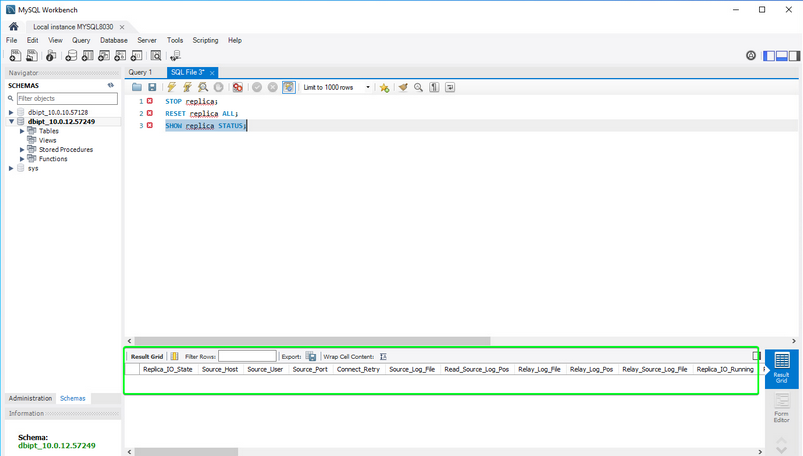The height and width of the screenshot is (456, 803).
Task: Switch to the Query 1 tab
Action: (140, 72)
